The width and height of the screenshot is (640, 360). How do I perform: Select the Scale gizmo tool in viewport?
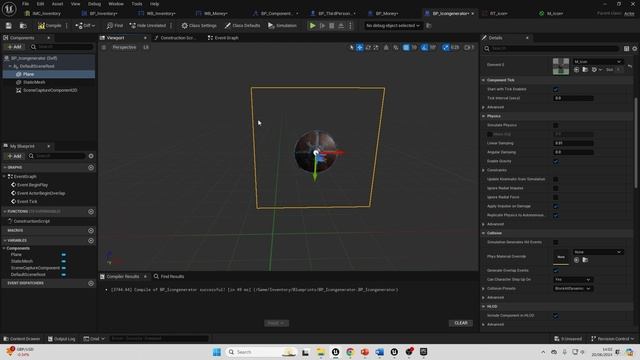click(376, 47)
